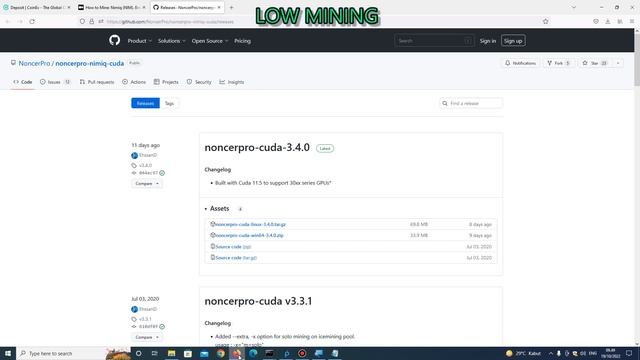The image size is (640, 360).
Task: Click the Sign up button
Action: (513, 41)
